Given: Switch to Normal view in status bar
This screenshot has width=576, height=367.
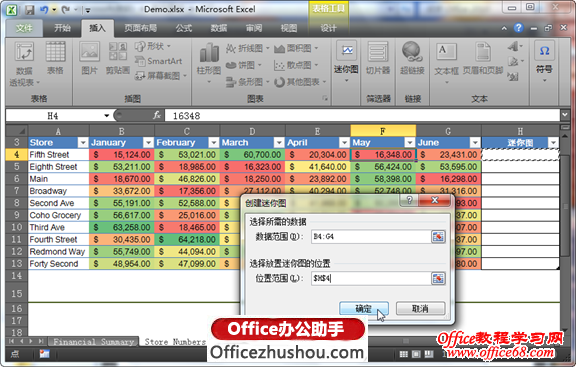Looking at the screenshot, I should (x=404, y=354).
